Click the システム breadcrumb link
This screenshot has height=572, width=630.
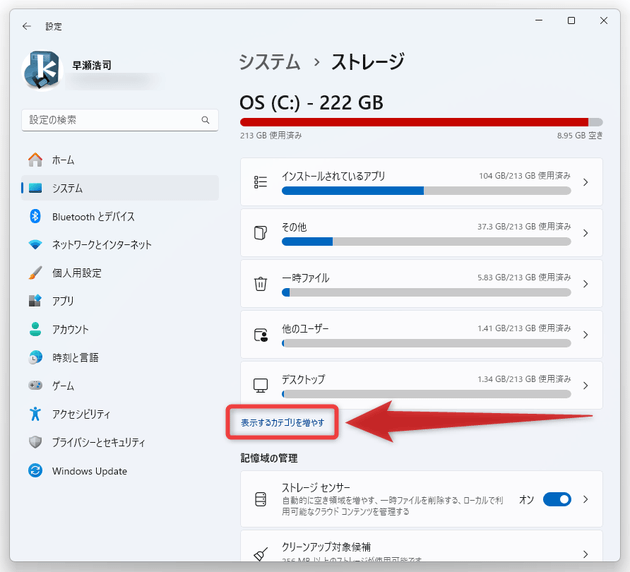pyautogui.click(x=270, y=62)
